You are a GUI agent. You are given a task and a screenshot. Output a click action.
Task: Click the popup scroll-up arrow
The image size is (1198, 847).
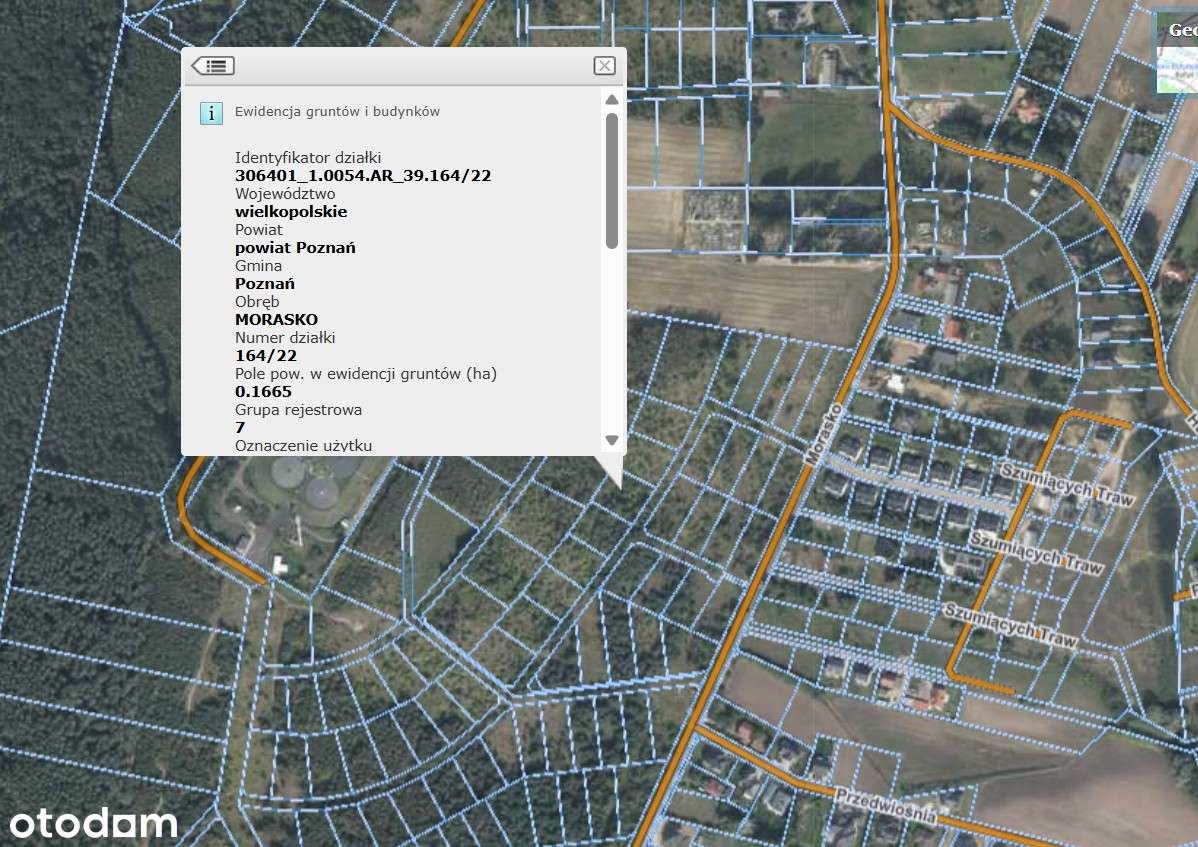(612, 99)
